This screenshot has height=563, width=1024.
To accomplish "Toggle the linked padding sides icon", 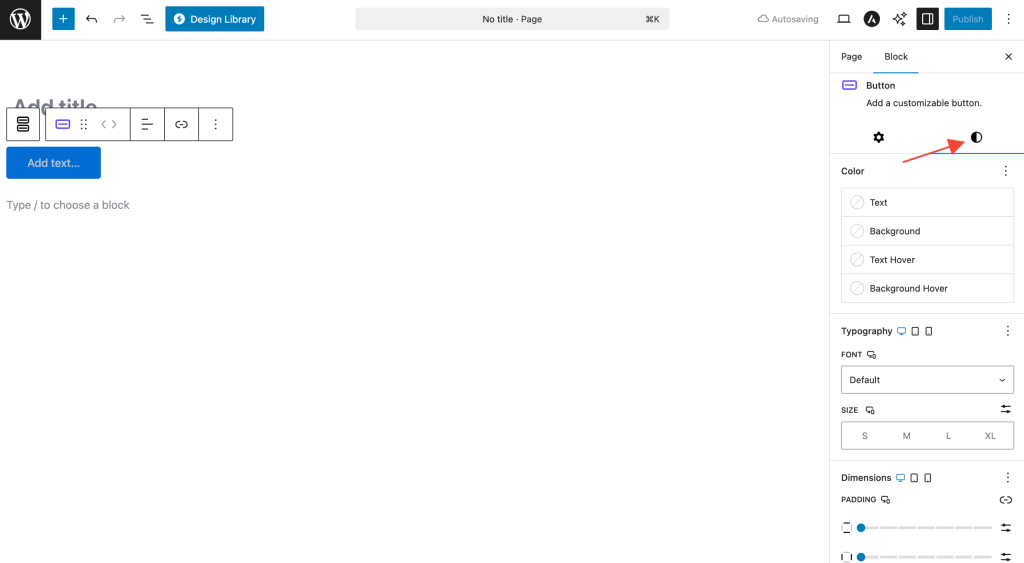I will [1006, 500].
